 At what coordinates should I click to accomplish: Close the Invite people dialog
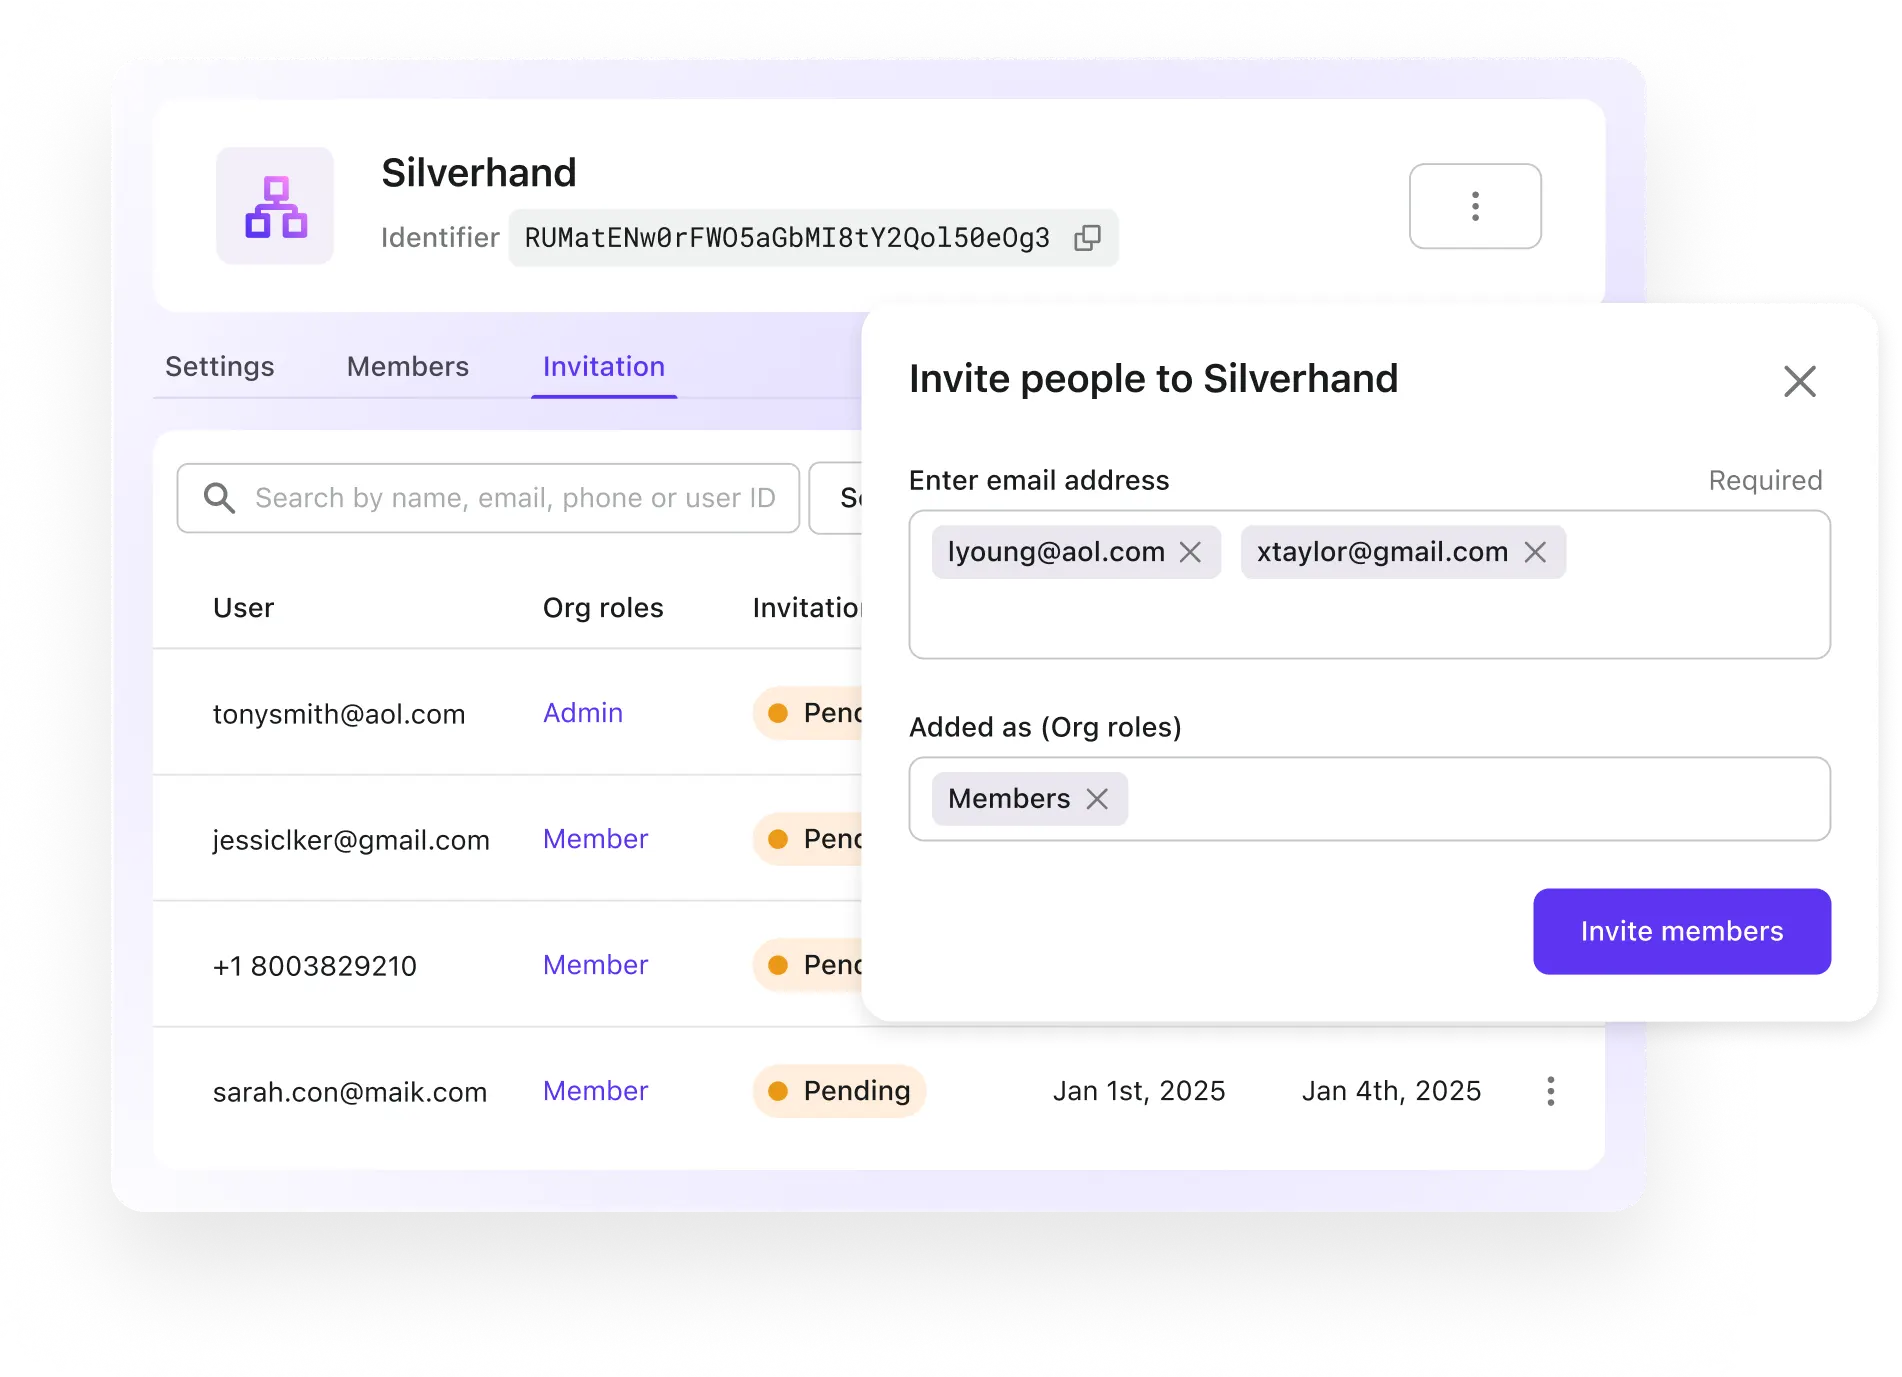tap(1799, 381)
